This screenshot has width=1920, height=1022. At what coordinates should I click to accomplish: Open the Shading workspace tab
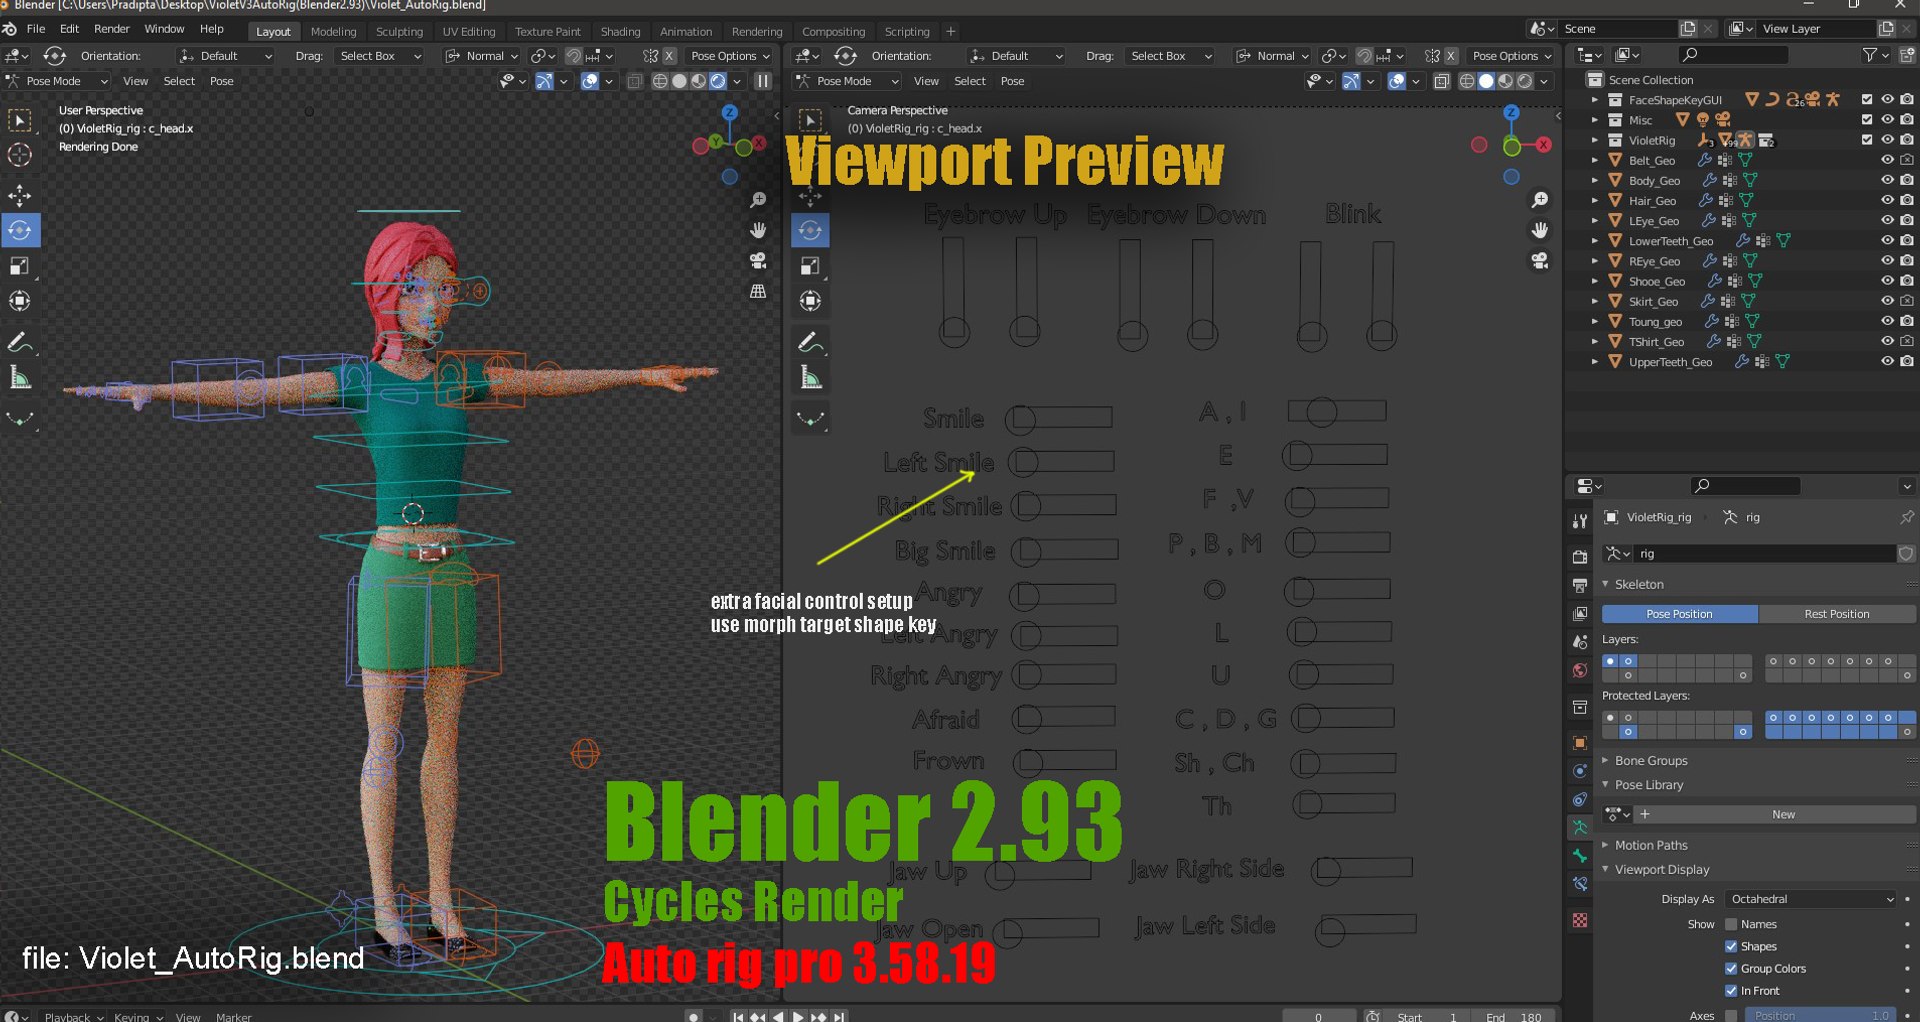pyautogui.click(x=620, y=32)
